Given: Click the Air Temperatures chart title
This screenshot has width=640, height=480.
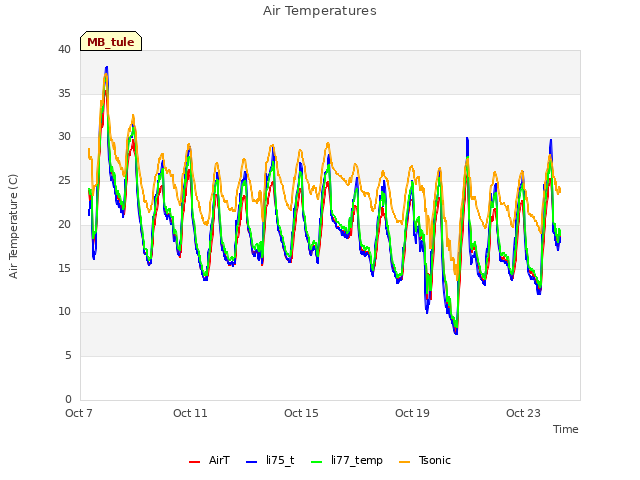Looking at the screenshot, I should tap(320, 11).
